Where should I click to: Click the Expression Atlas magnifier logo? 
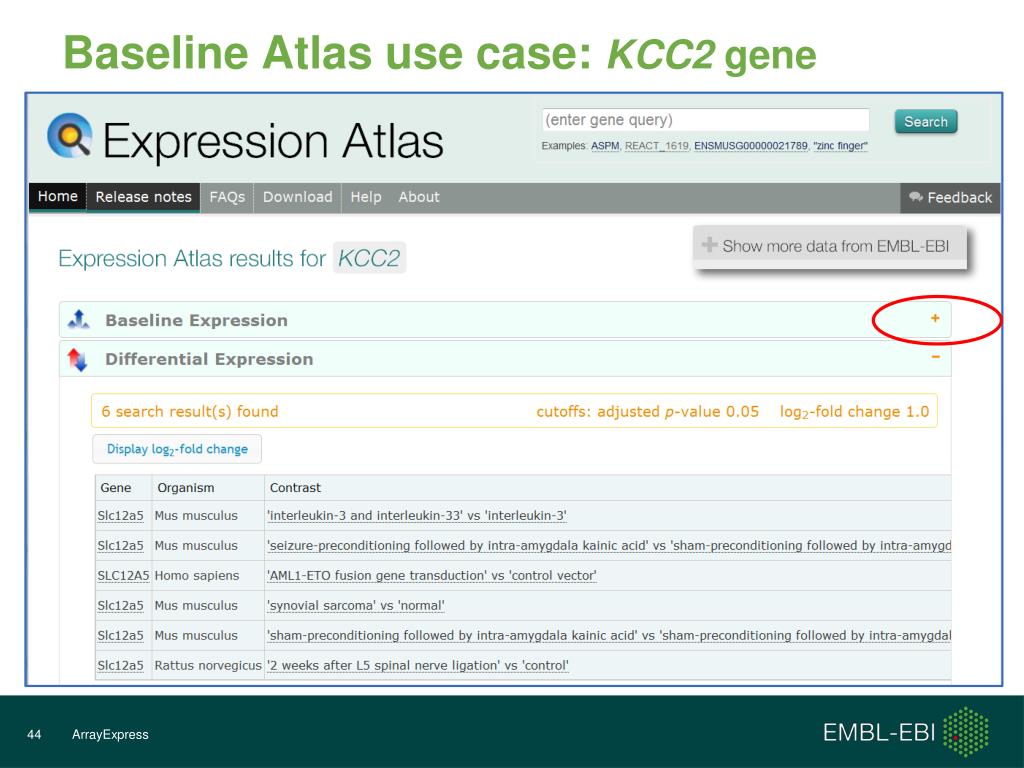tap(70, 136)
